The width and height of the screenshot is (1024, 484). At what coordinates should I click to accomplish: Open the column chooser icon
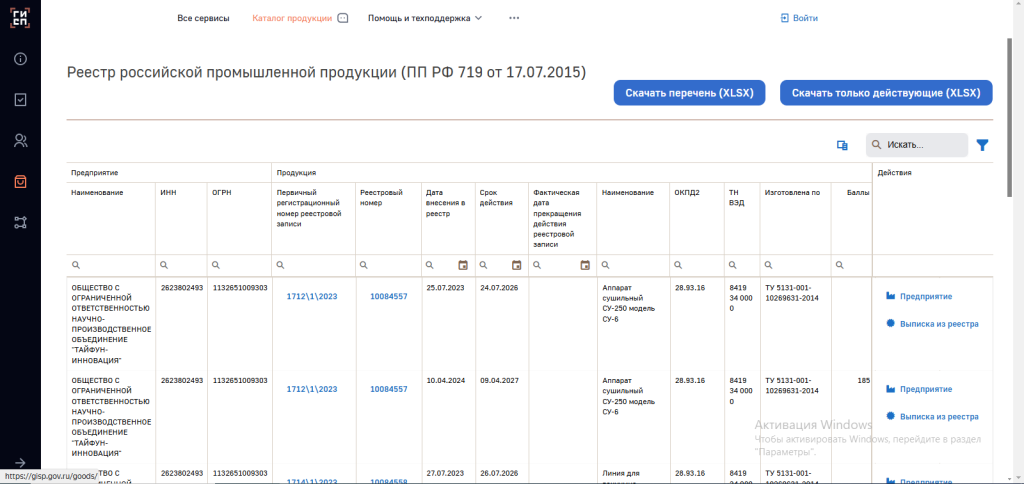click(x=842, y=146)
